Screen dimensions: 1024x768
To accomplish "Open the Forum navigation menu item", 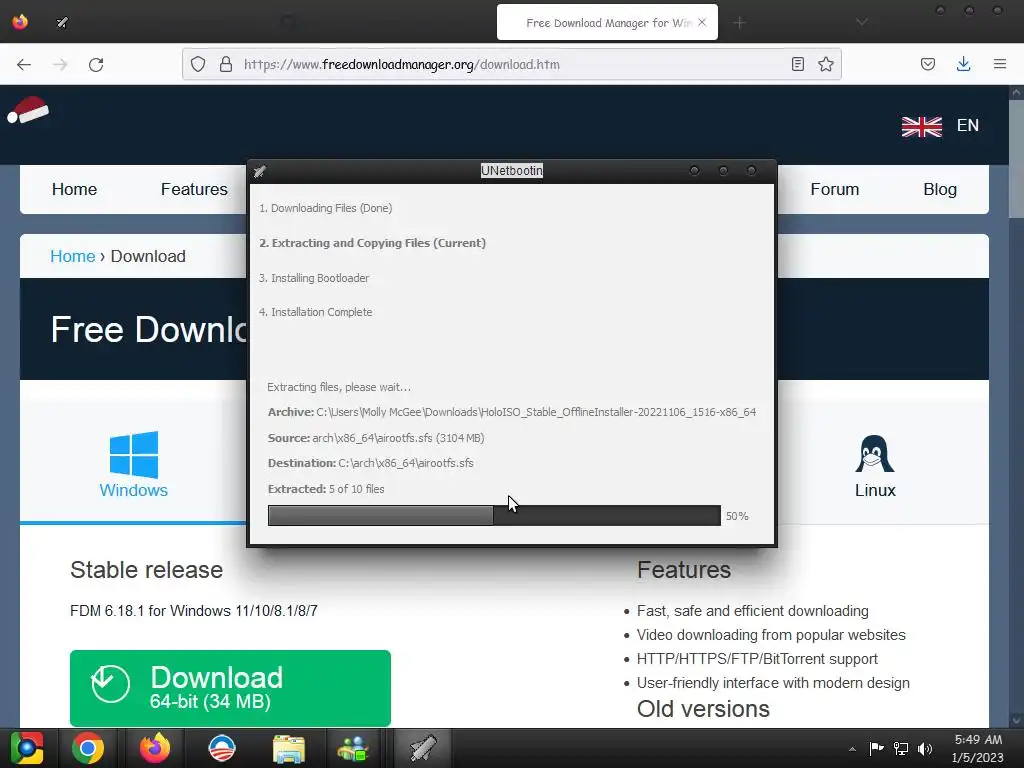I will (x=835, y=189).
